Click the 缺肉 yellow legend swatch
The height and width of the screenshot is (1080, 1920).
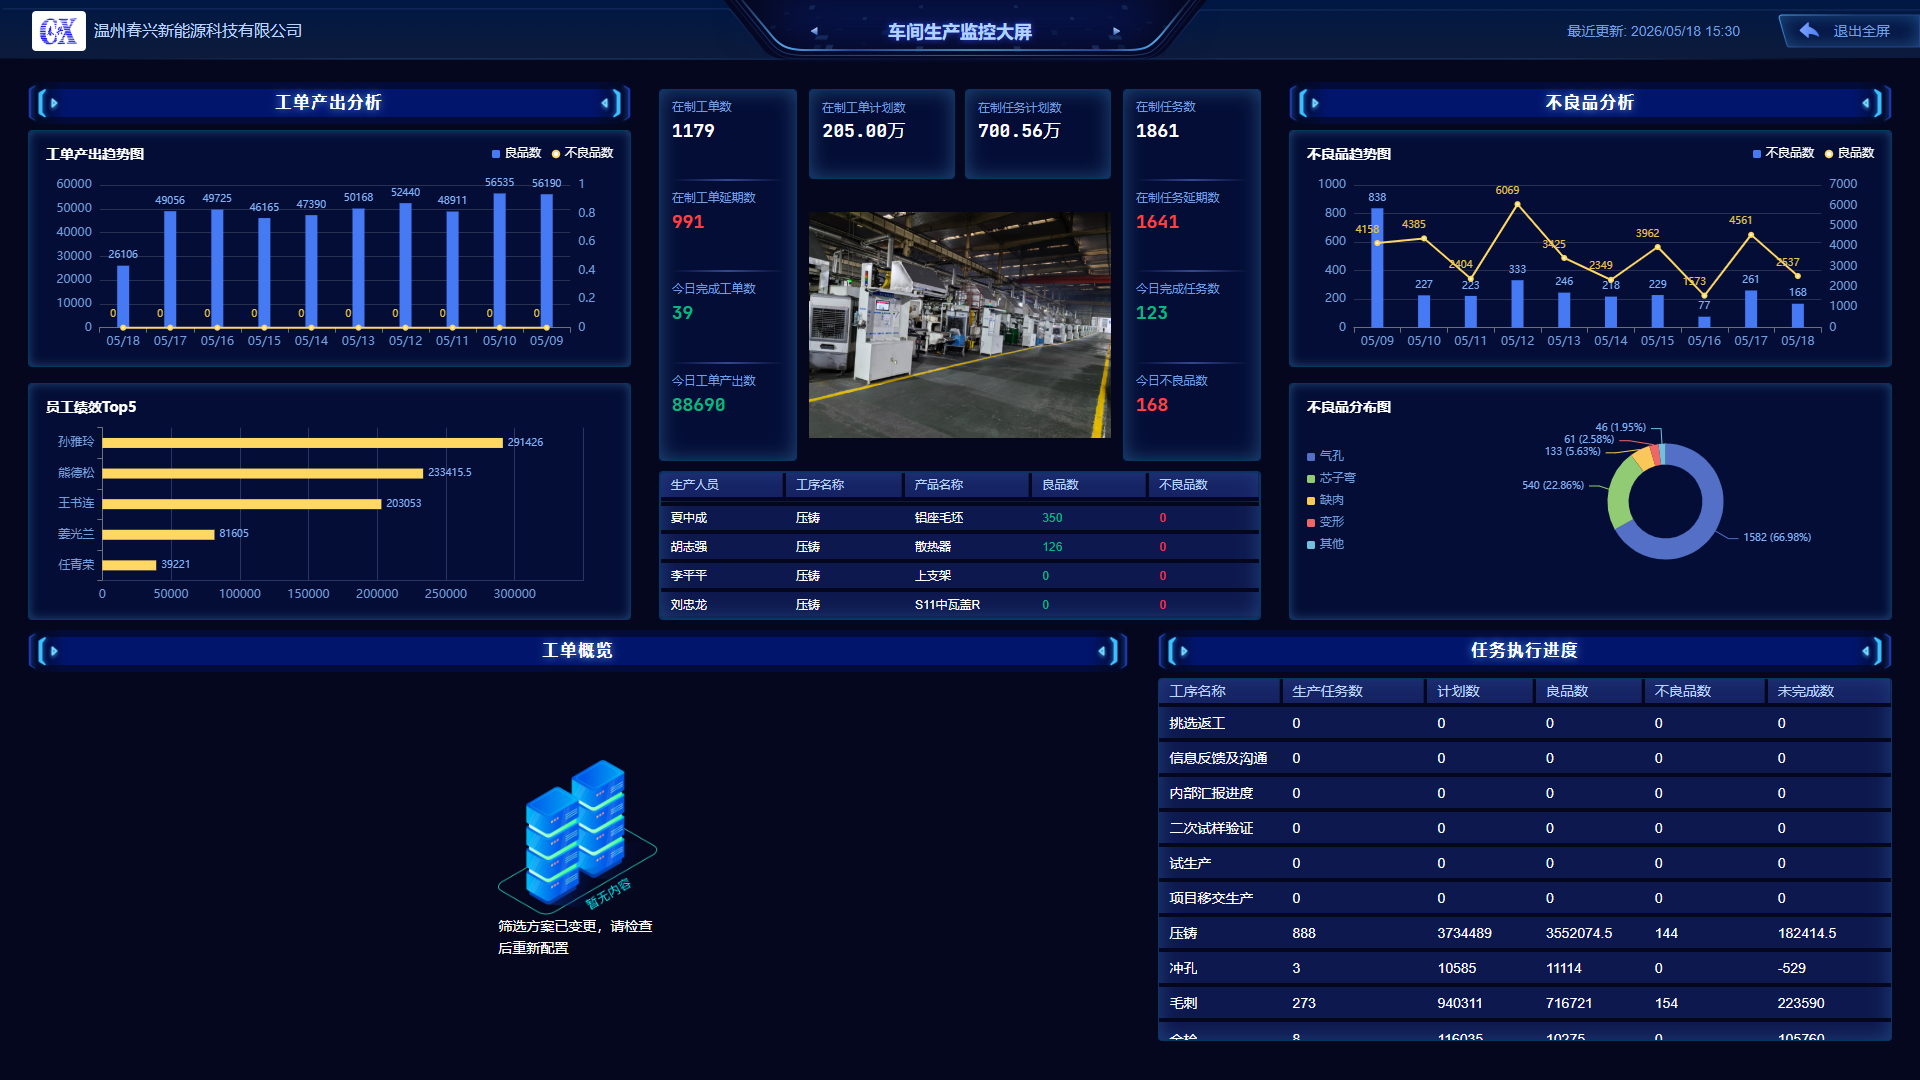(x=1311, y=500)
